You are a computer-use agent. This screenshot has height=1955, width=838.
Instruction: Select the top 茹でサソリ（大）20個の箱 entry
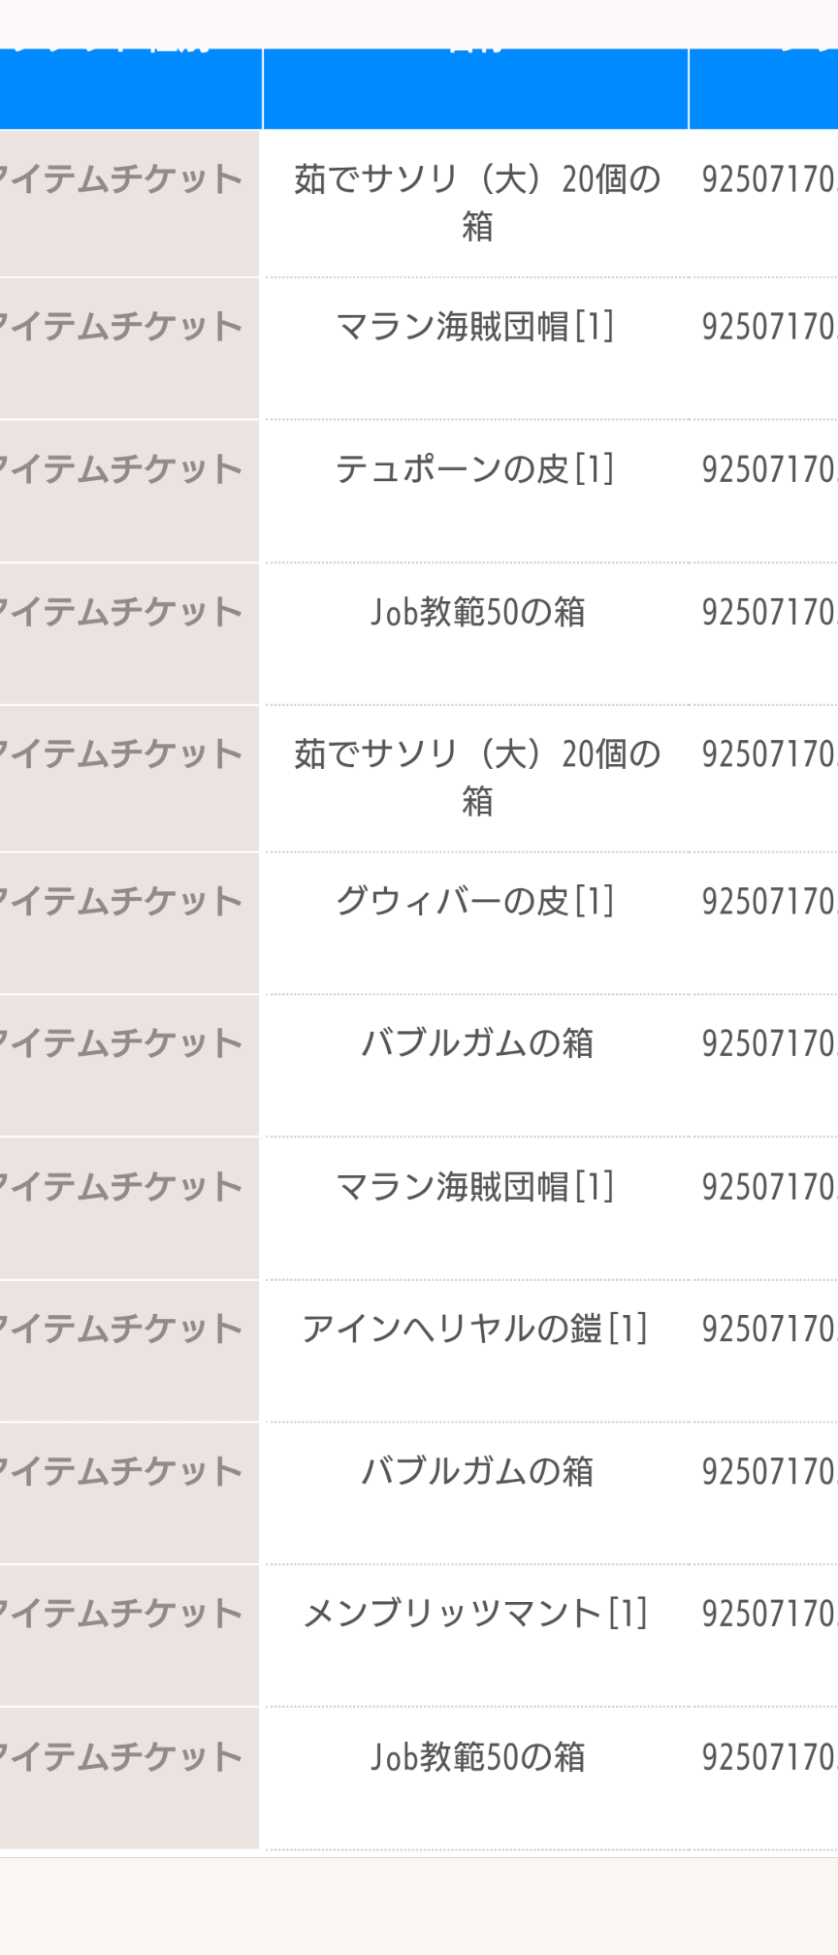tap(477, 203)
